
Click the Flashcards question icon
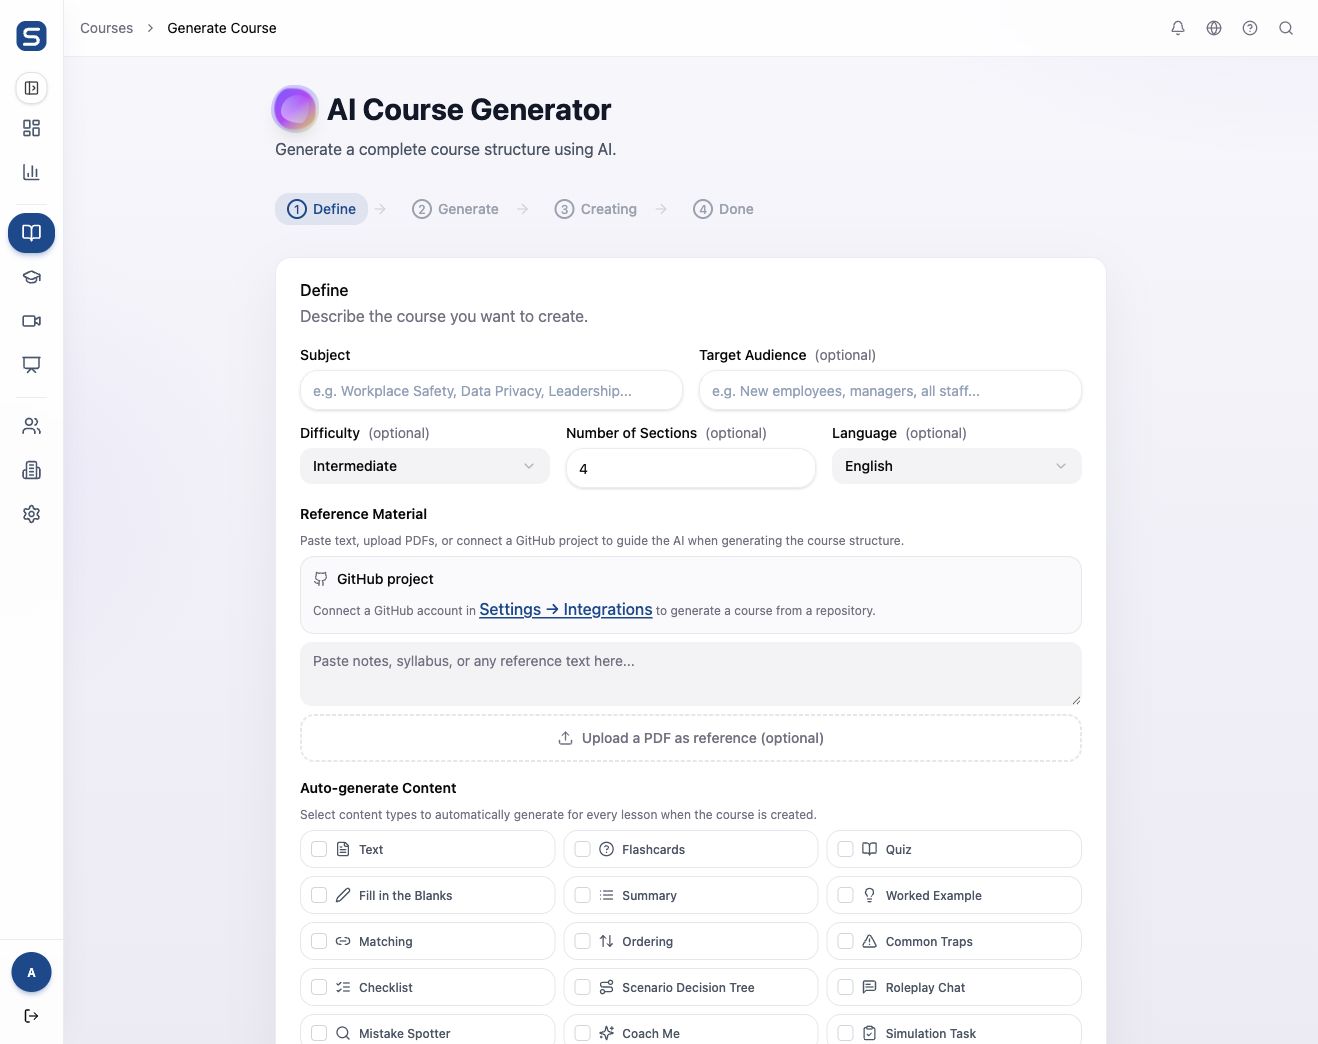pos(606,849)
